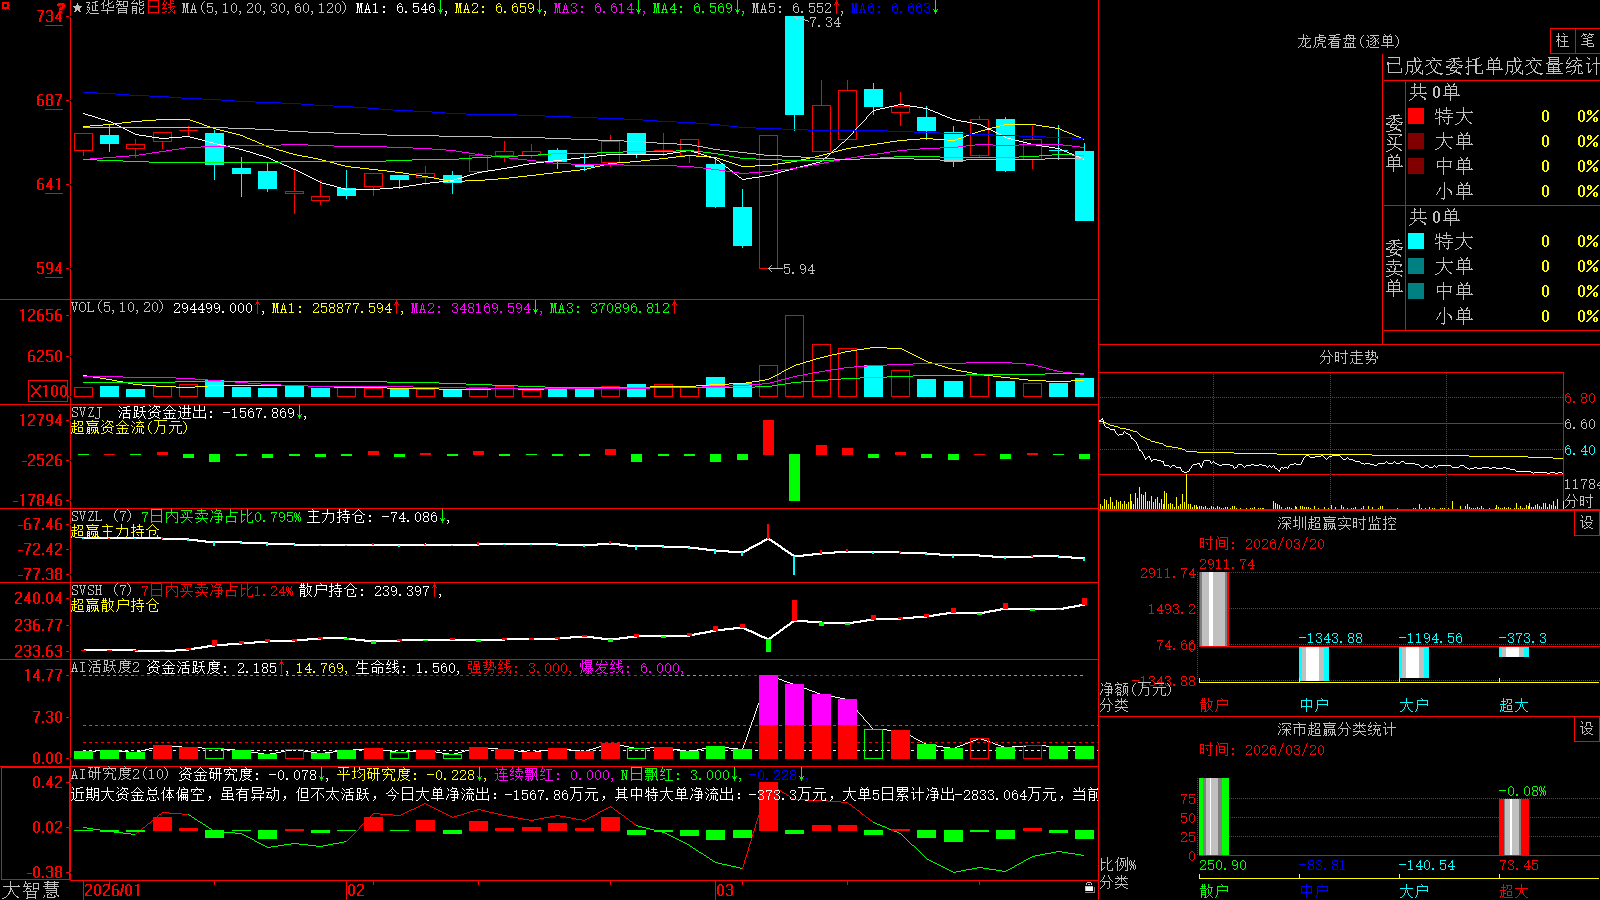Screen dimensions: 1600x900
Task: Open 设 settings for 深市超赢分类统计
Action: (x=1587, y=729)
